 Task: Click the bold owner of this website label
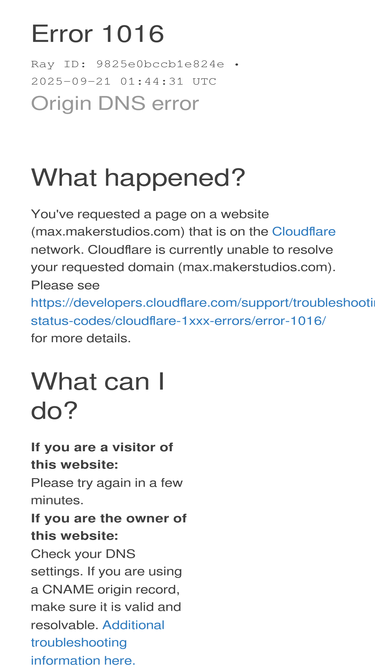[x=109, y=527]
